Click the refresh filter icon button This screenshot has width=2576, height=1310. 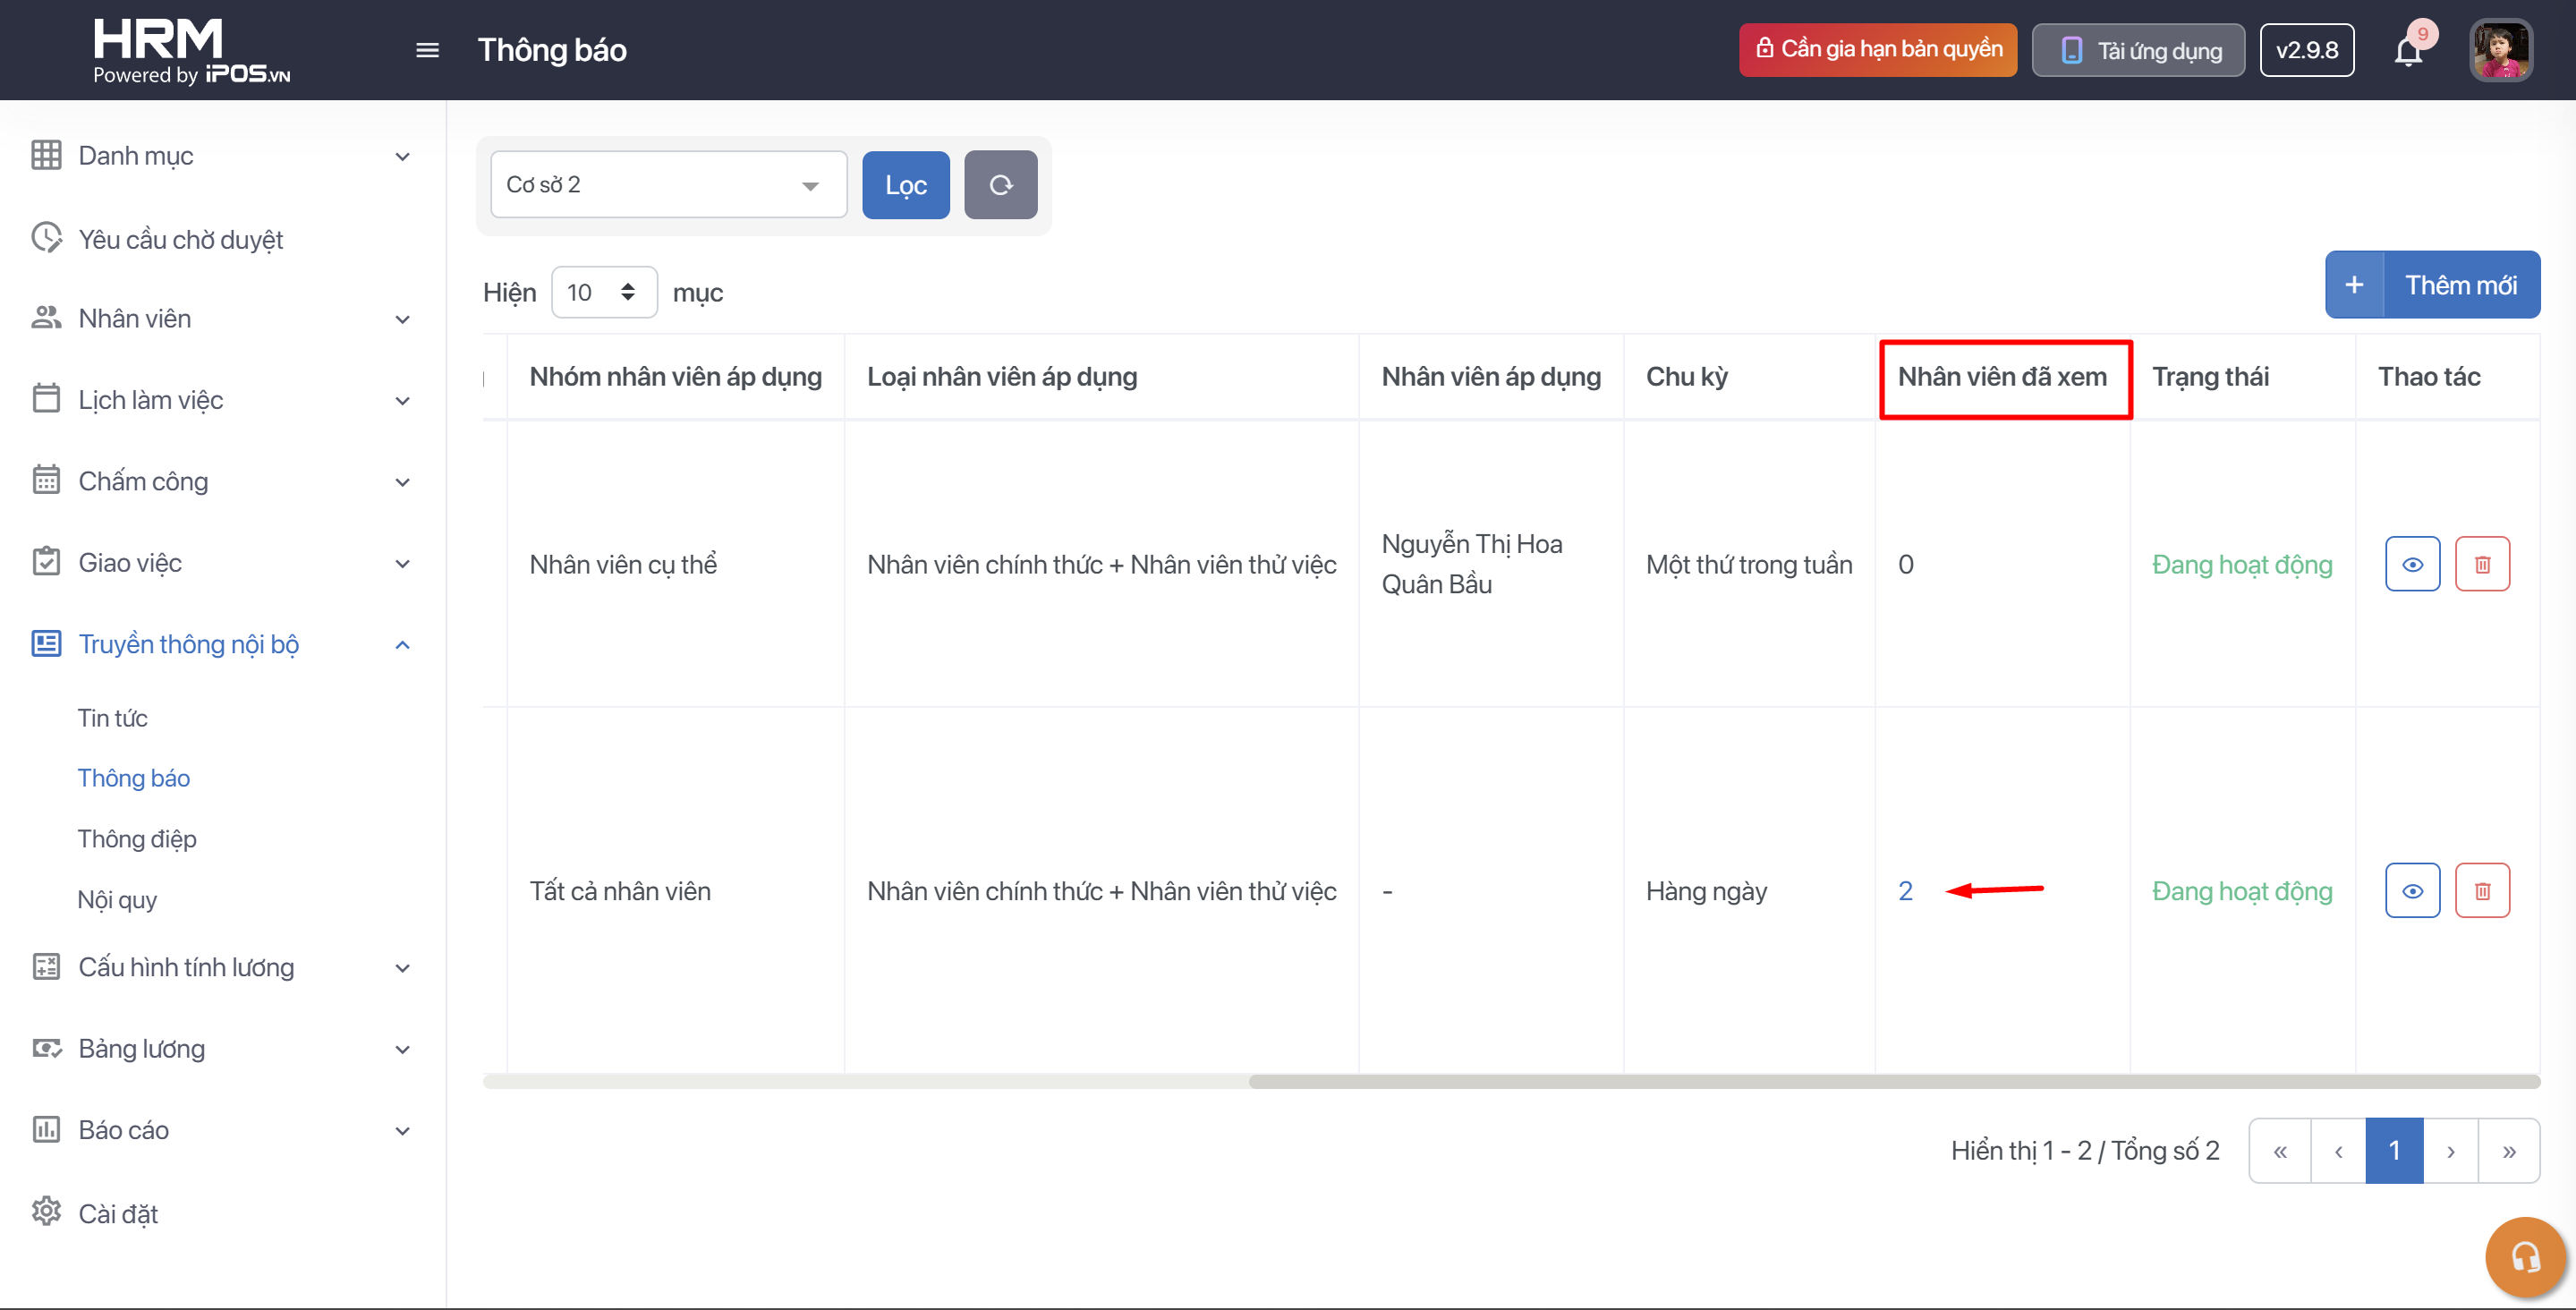(1000, 185)
